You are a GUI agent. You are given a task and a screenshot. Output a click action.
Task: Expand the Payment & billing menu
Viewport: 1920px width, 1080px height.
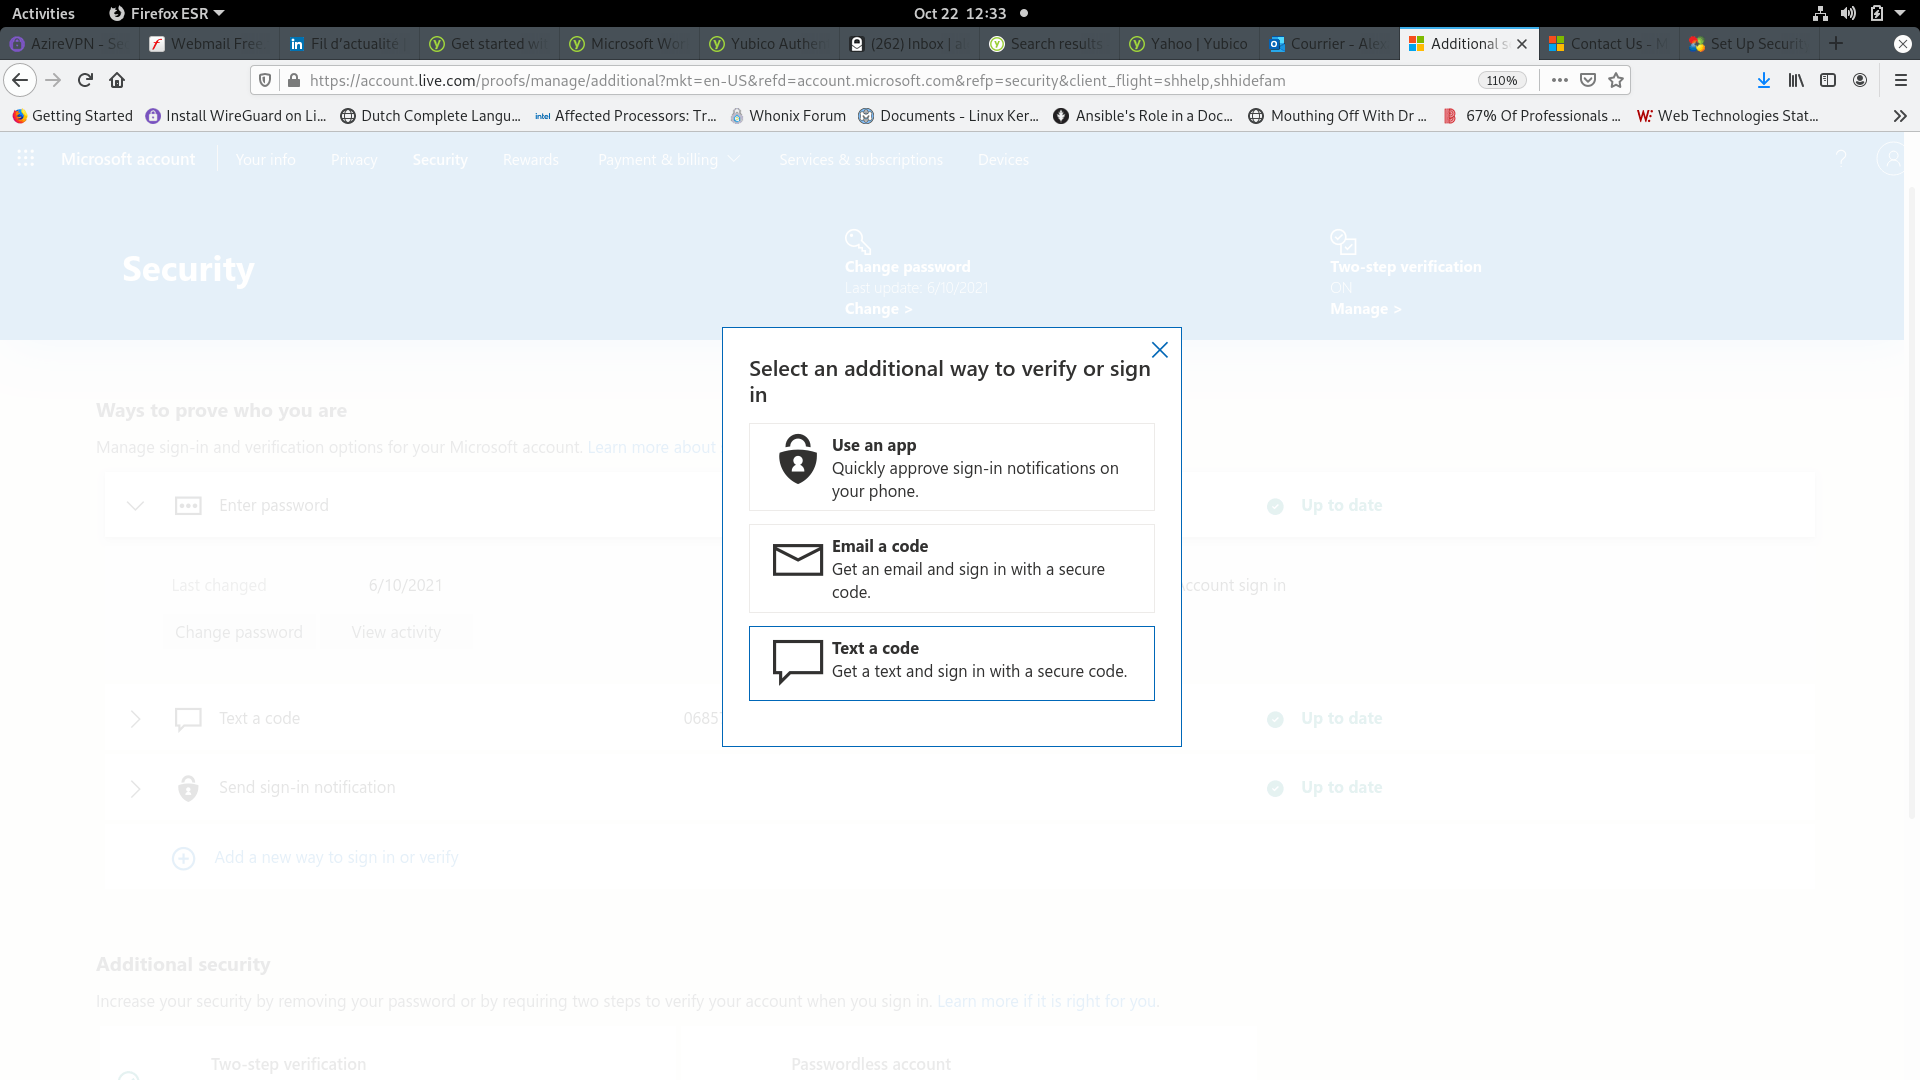(x=669, y=160)
